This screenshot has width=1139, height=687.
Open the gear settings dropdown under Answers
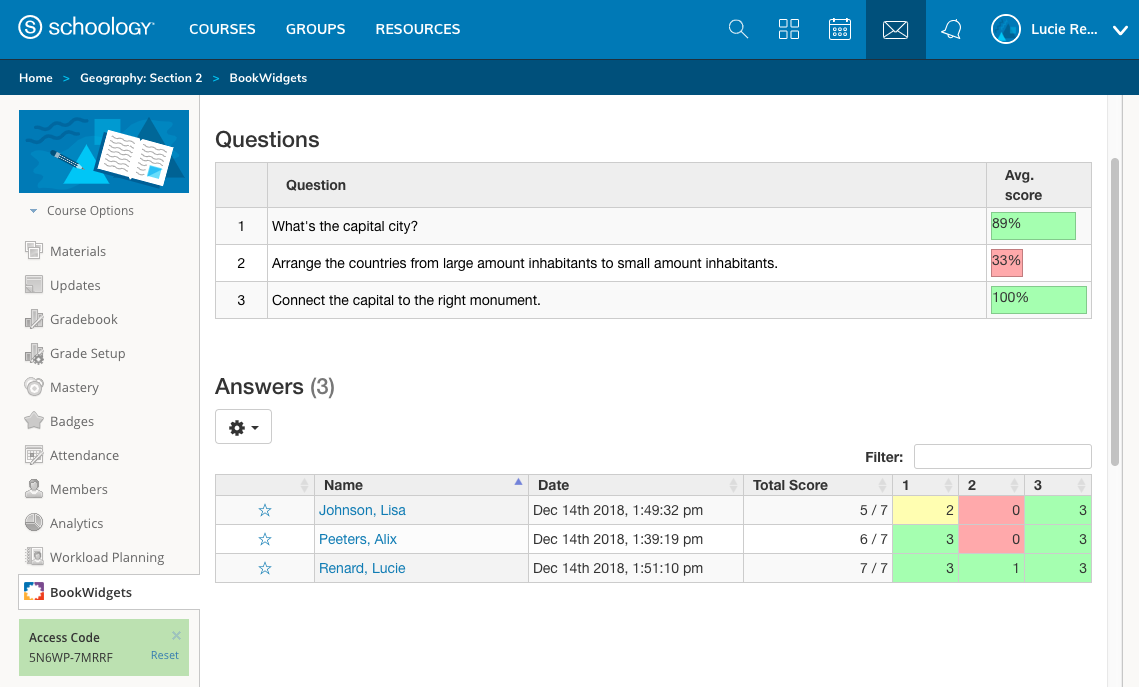click(x=243, y=427)
